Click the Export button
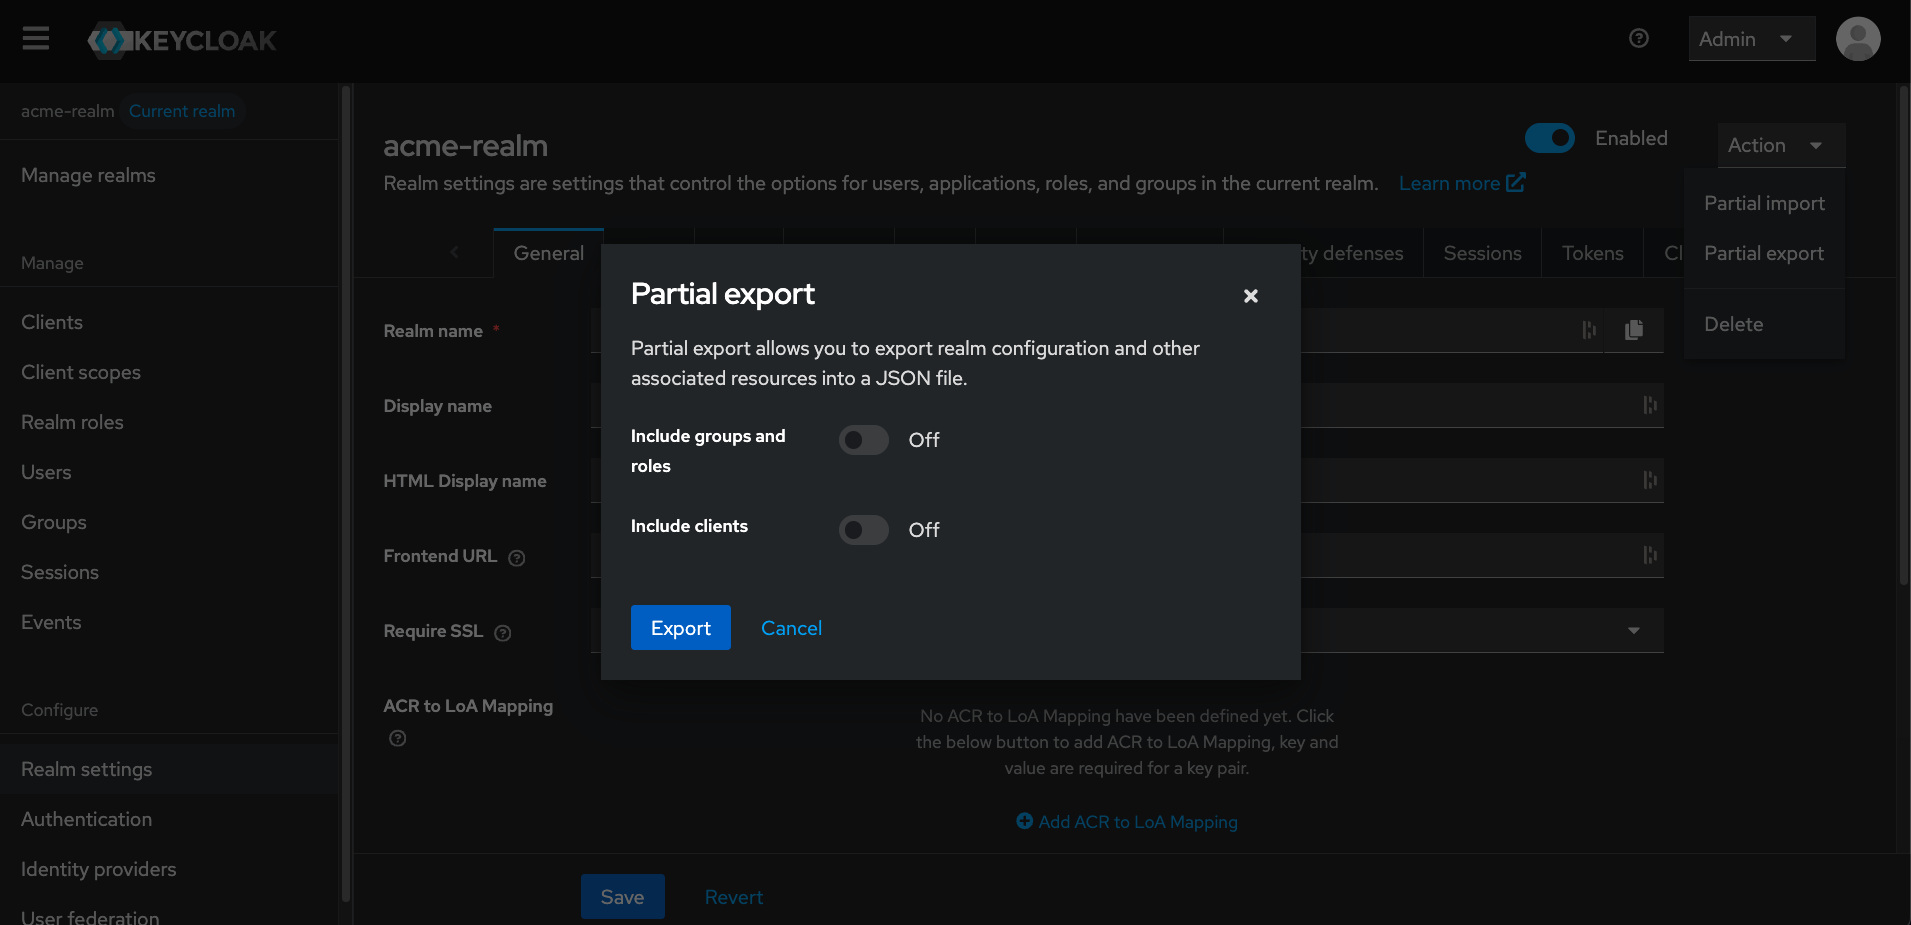This screenshot has height=925, width=1911. click(x=680, y=628)
